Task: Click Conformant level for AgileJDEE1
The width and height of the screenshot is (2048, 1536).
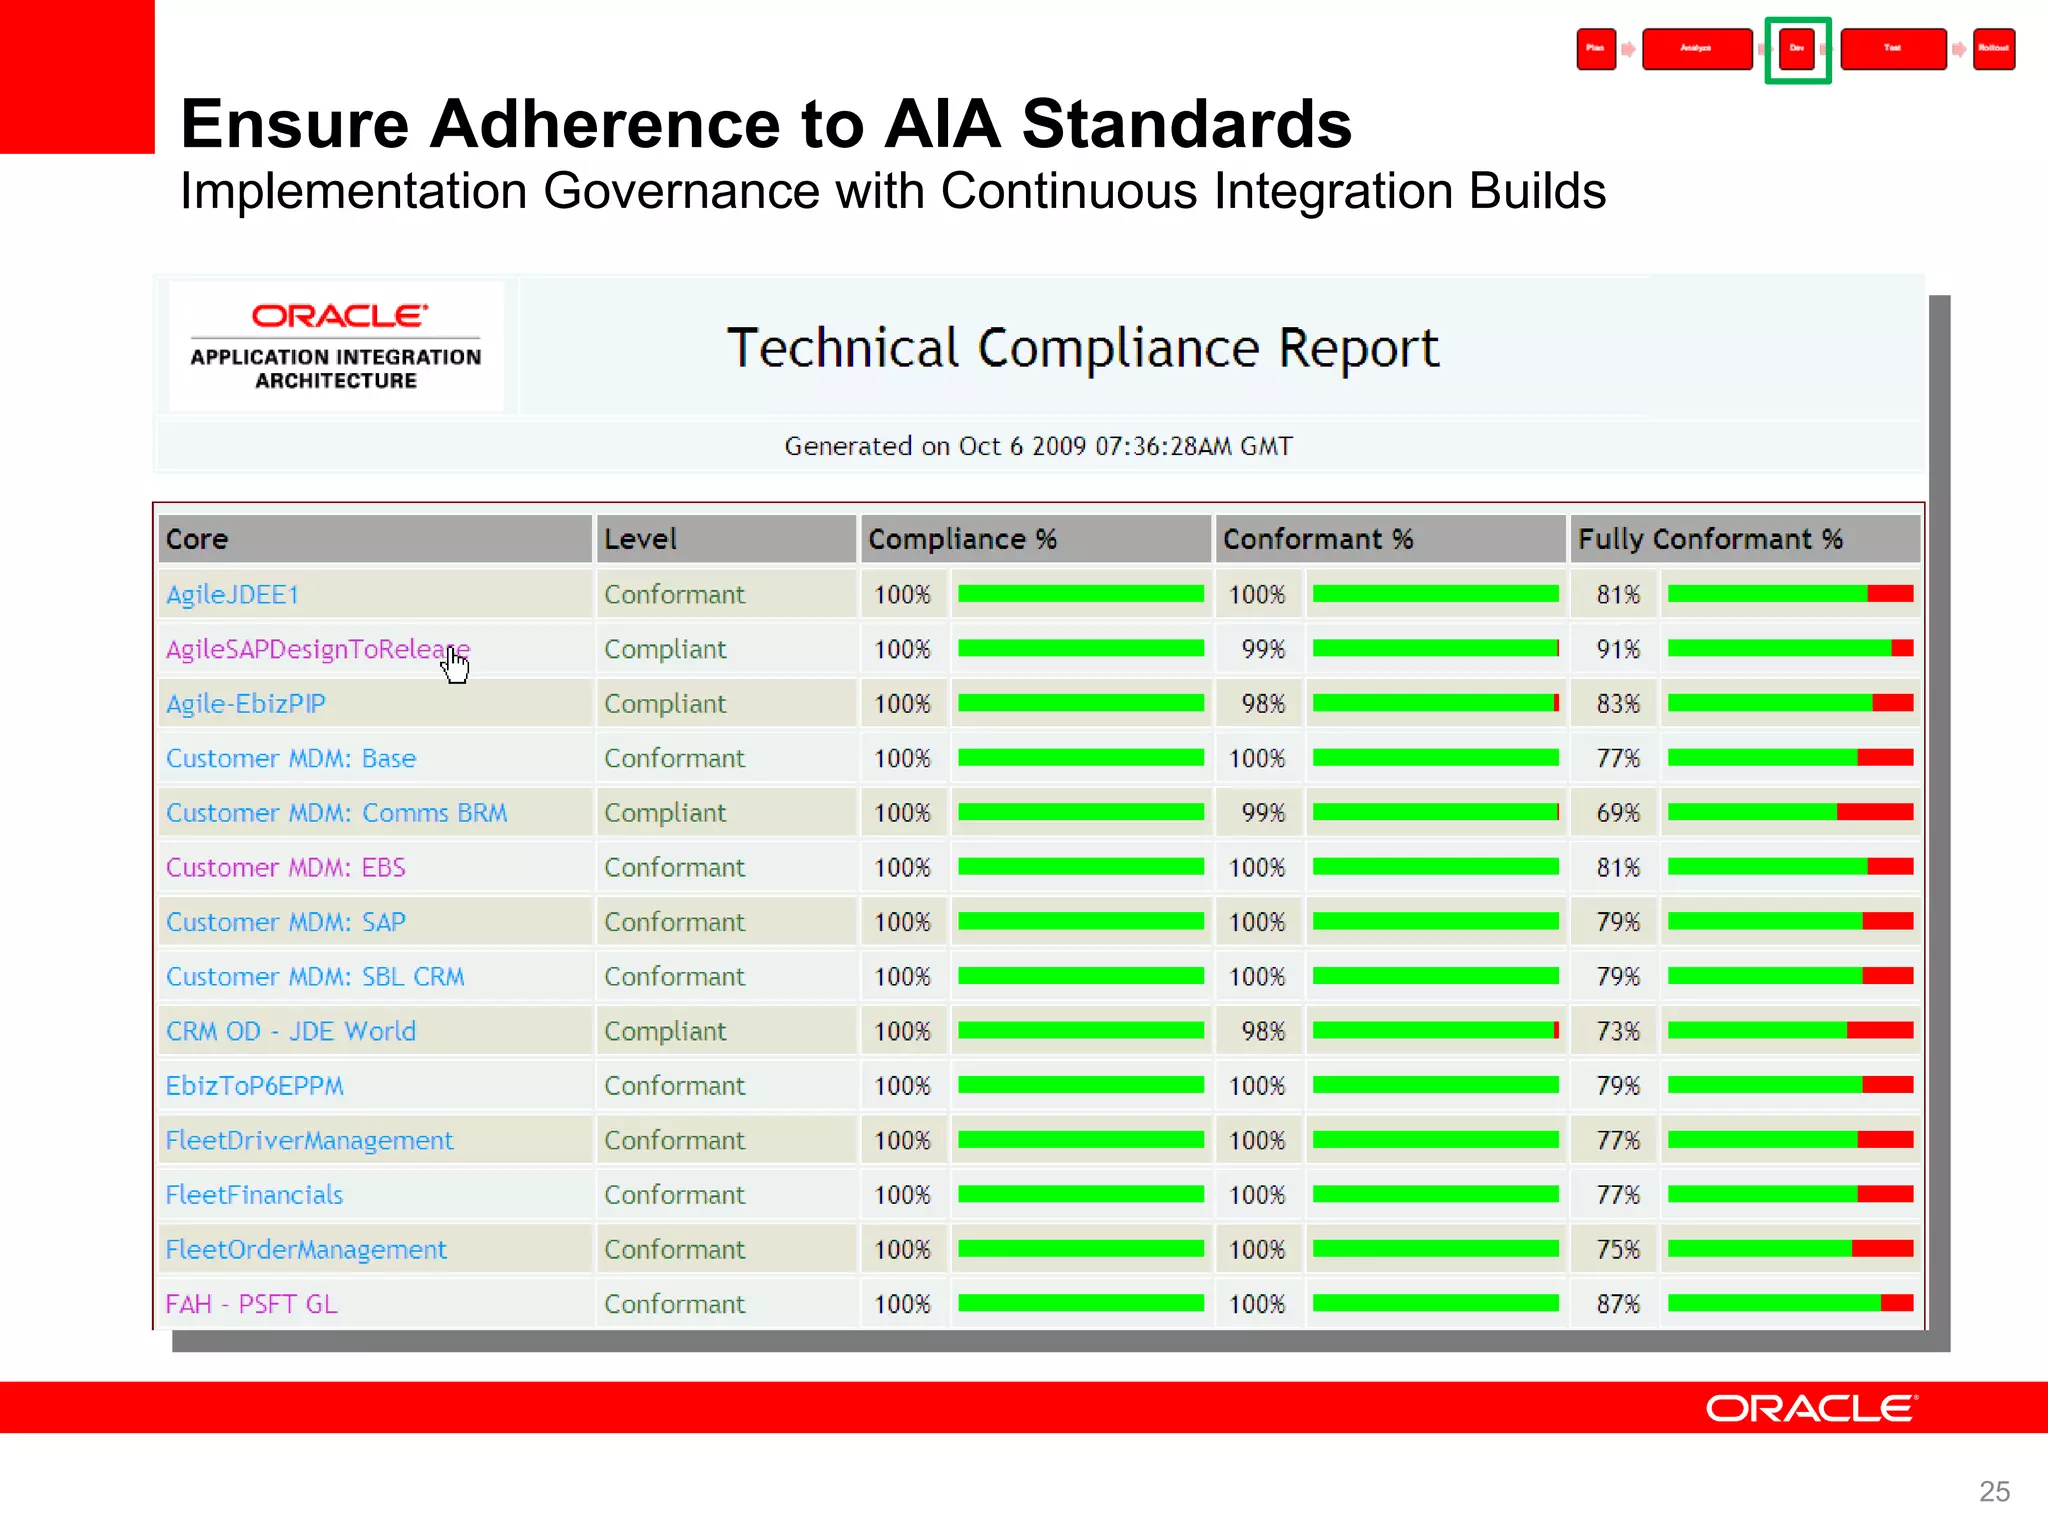Action: [x=674, y=594]
